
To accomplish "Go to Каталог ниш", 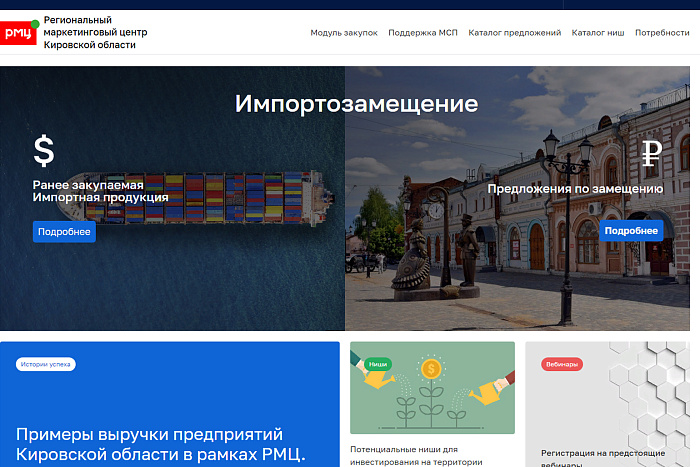I will [x=598, y=33].
